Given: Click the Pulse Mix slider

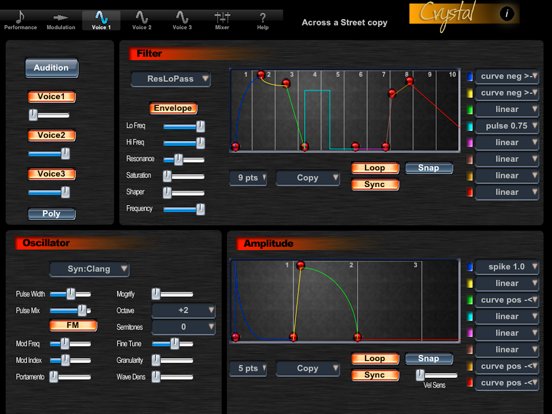Looking at the screenshot, I should pos(70,310).
